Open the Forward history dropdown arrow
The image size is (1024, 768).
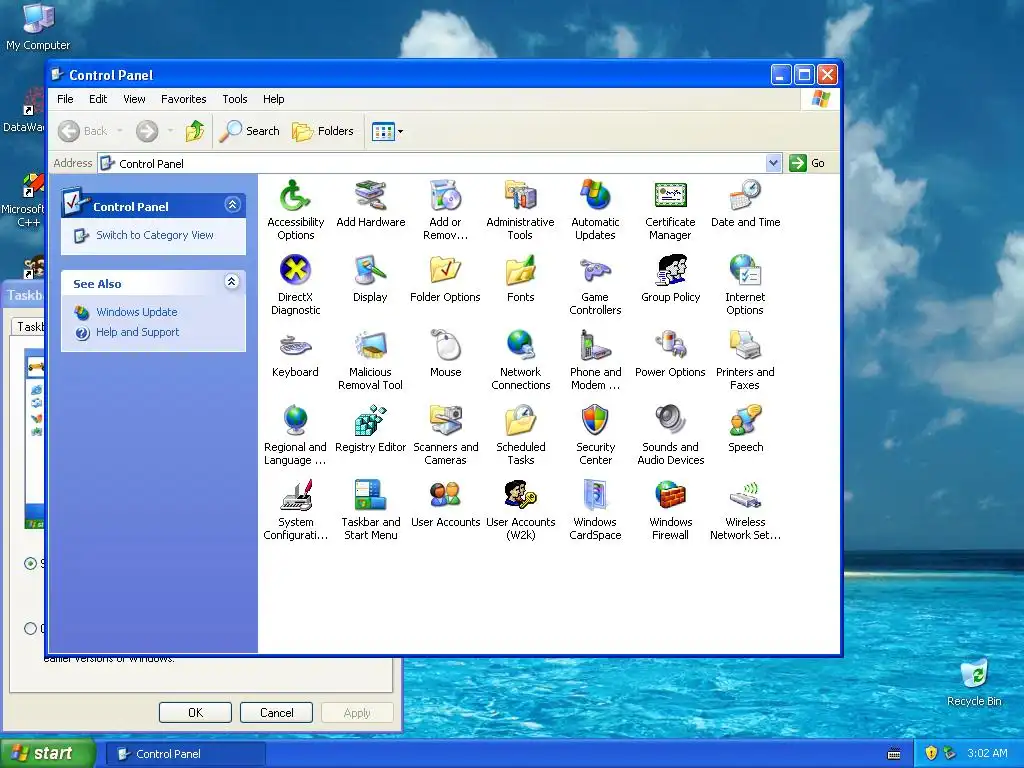(x=170, y=131)
